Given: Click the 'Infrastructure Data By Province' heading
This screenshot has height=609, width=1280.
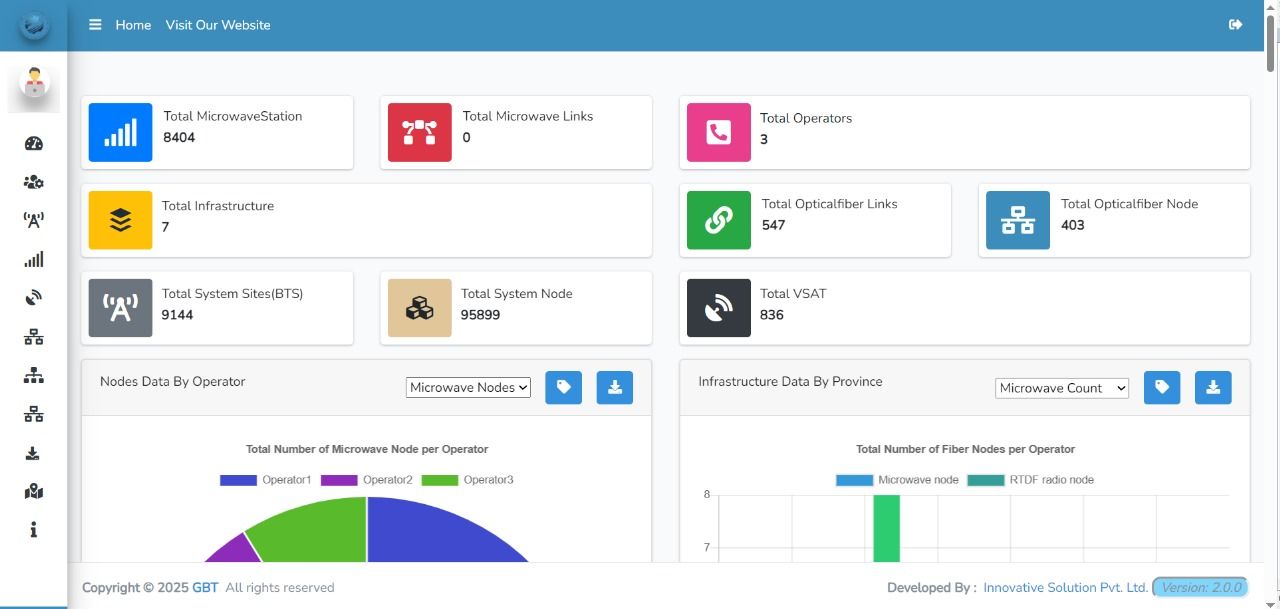Looking at the screenshot, I should click(x=790, y=381).
